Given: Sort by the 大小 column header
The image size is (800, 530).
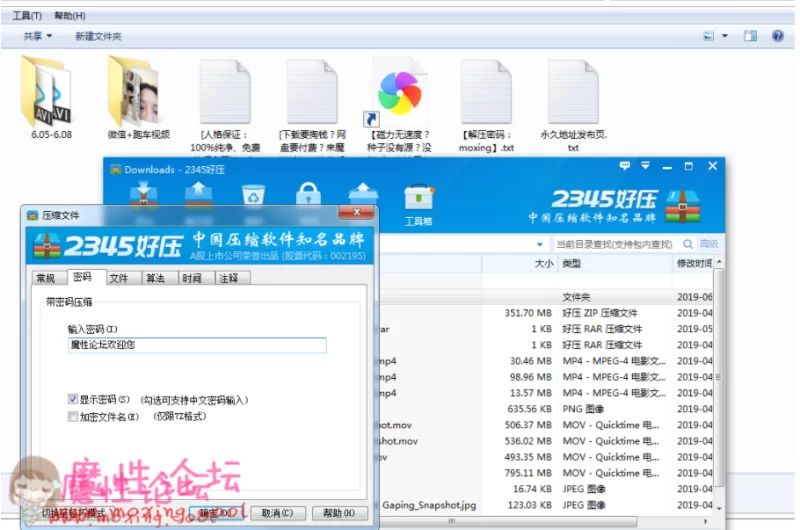Looking at the screenshot, I should [x=519, y=263].
